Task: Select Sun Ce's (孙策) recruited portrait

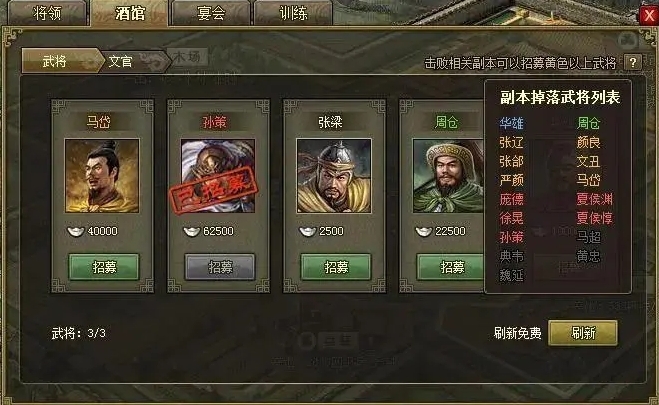Action: 218,176
